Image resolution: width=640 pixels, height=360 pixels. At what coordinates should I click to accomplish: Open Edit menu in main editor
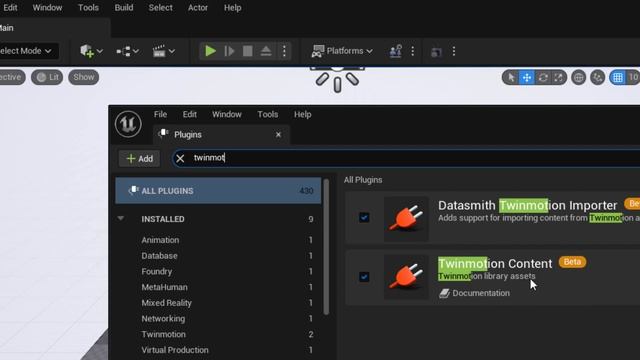click(x=10, y=8)
